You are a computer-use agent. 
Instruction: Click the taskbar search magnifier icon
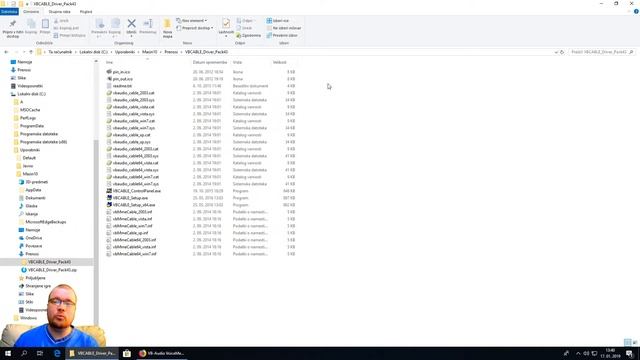point(24,353)
